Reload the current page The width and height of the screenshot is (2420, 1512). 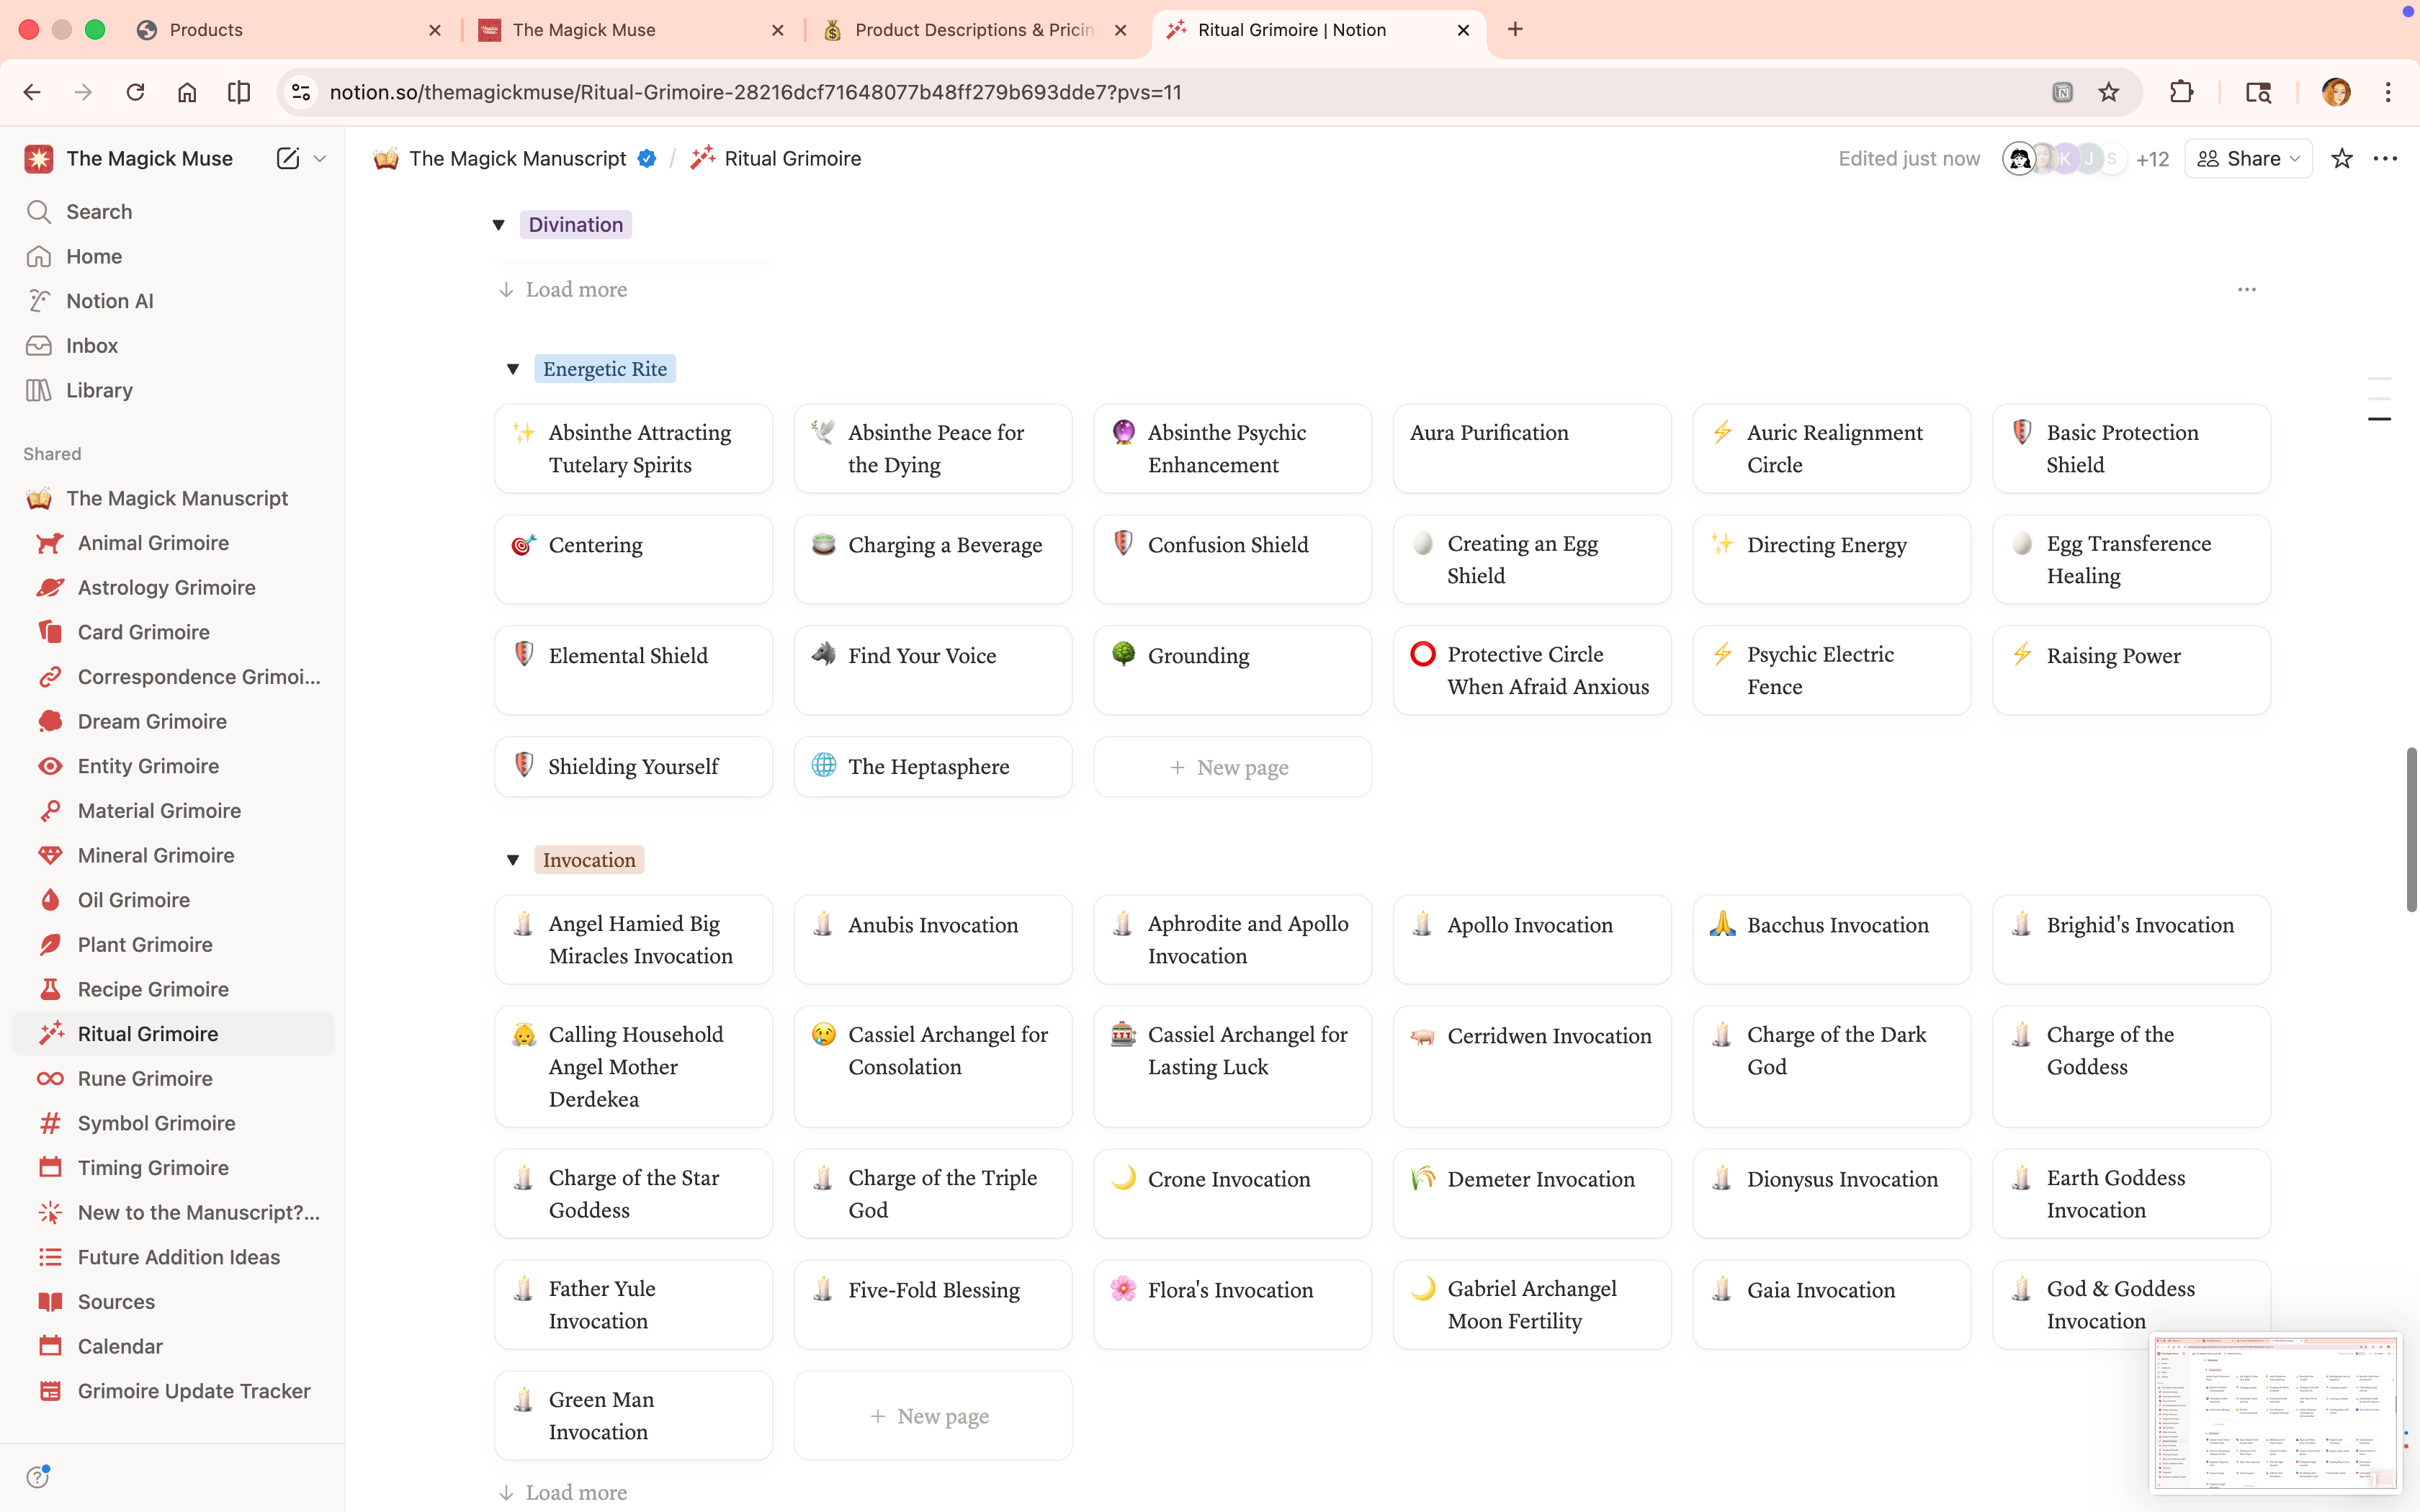tap(135, 92)
